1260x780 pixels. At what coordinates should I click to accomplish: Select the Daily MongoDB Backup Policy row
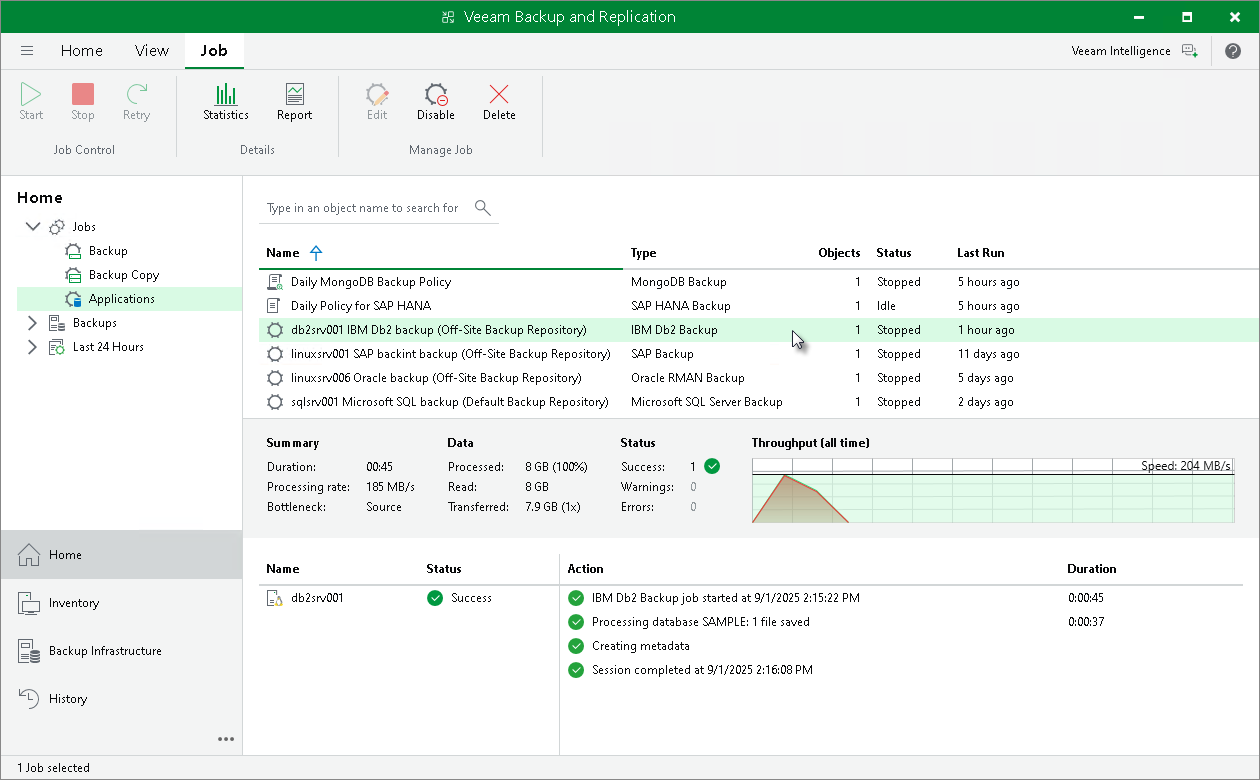coord(371,282)
